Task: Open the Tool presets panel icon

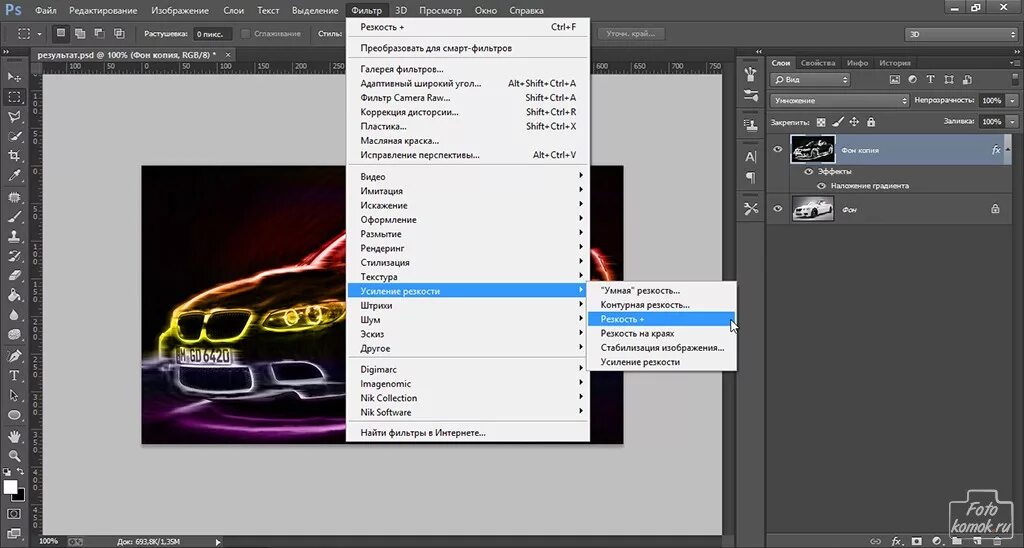Action: (751, 208)
